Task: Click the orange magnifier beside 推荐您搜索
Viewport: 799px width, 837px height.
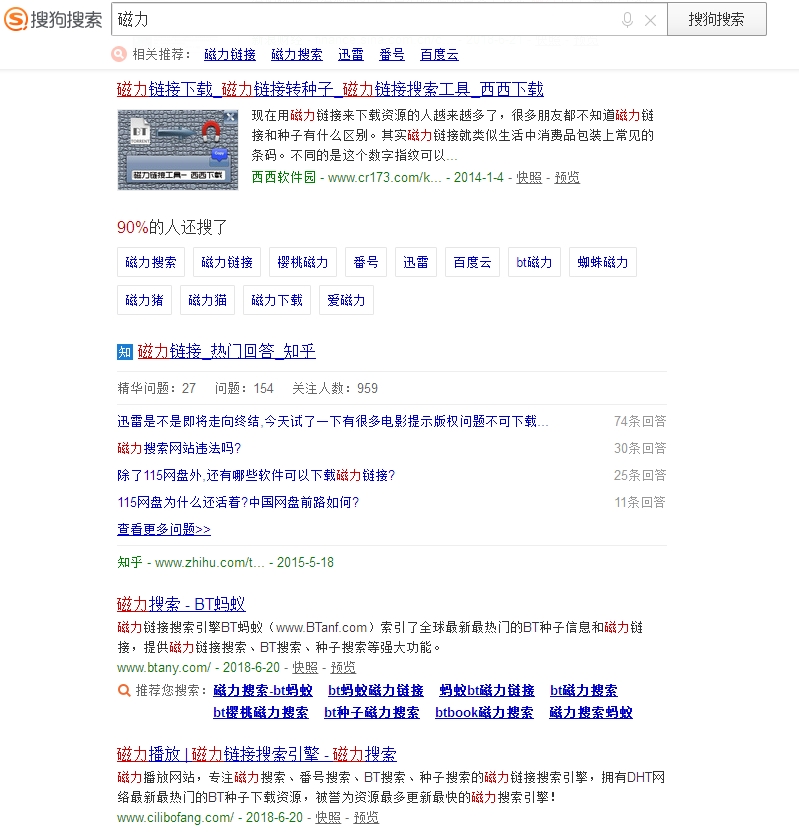Action: pyautogui.click(x=124, y=690)
